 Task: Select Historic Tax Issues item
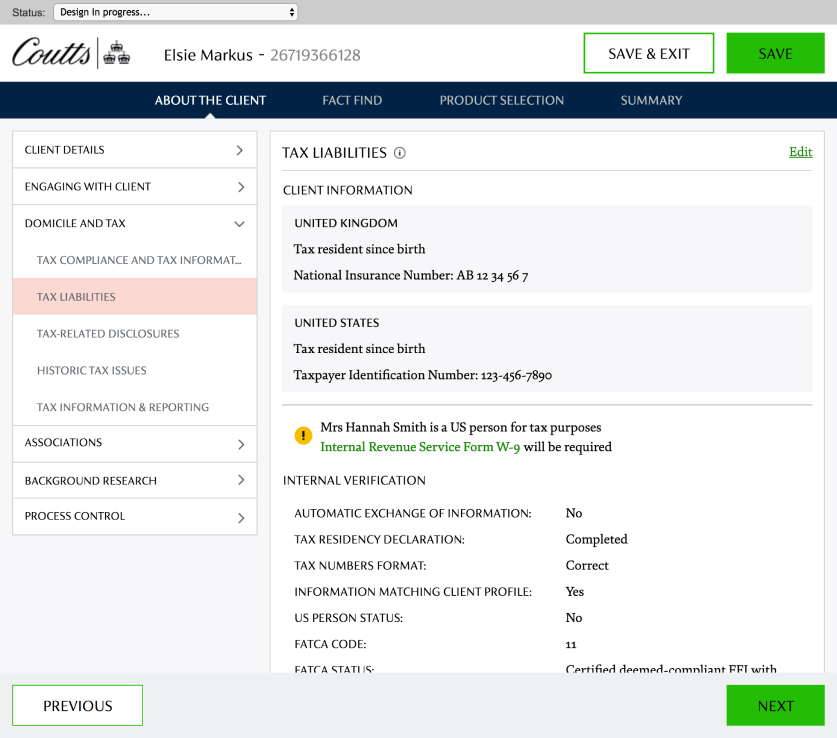coord(92,371)
